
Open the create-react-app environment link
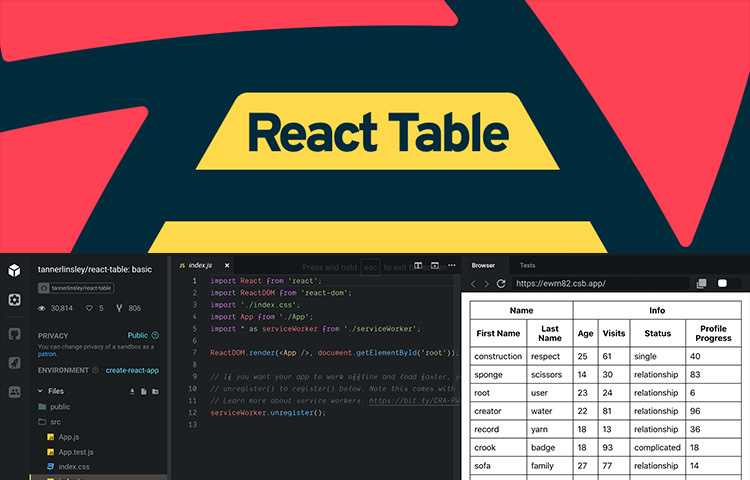pyautogui.click(x=132, y=371)
